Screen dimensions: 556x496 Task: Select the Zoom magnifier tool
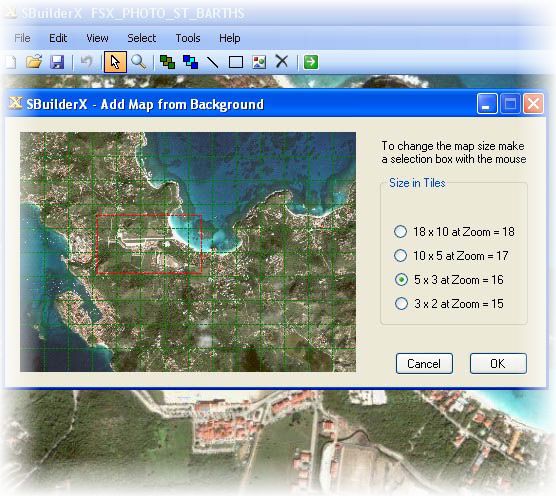[138, 62]
